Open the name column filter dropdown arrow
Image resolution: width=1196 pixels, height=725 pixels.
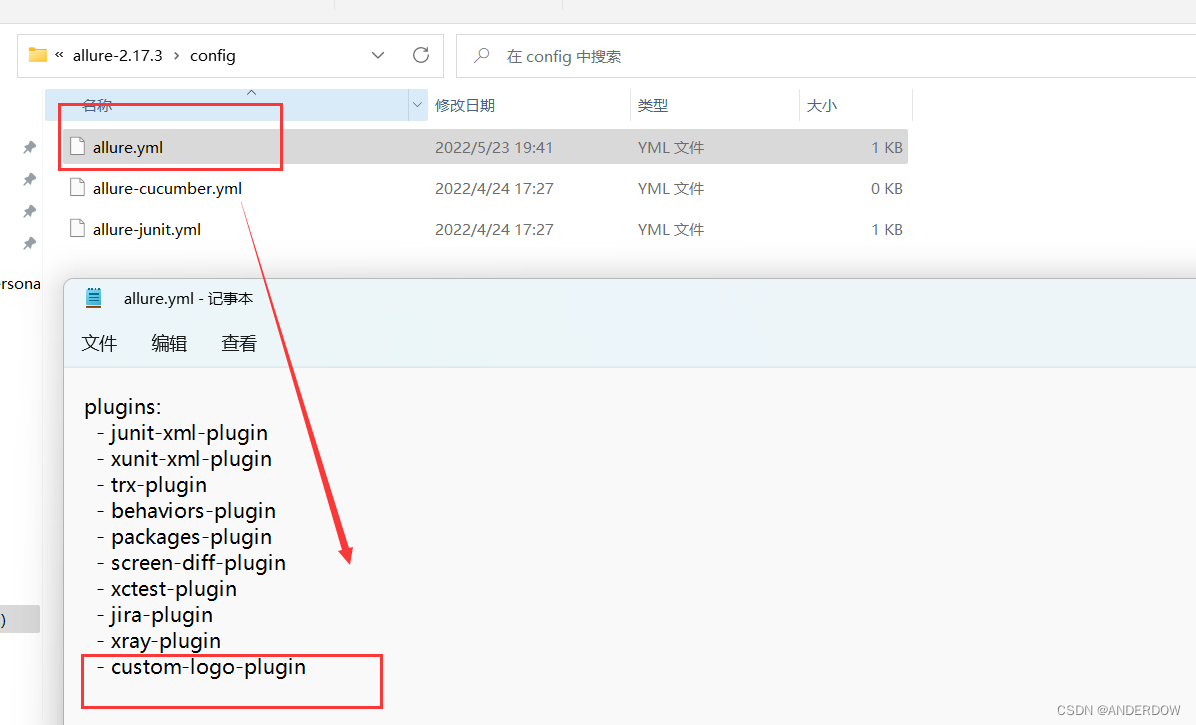tap(417, 105)
